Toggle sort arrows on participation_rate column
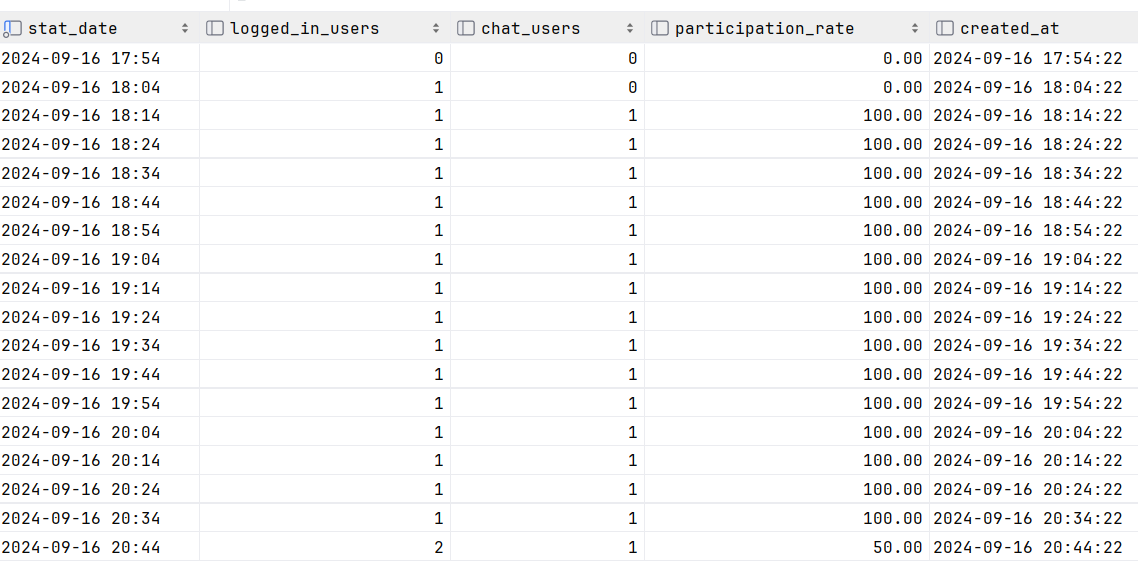Viewport: 1138px width, 574px height. 915,29
